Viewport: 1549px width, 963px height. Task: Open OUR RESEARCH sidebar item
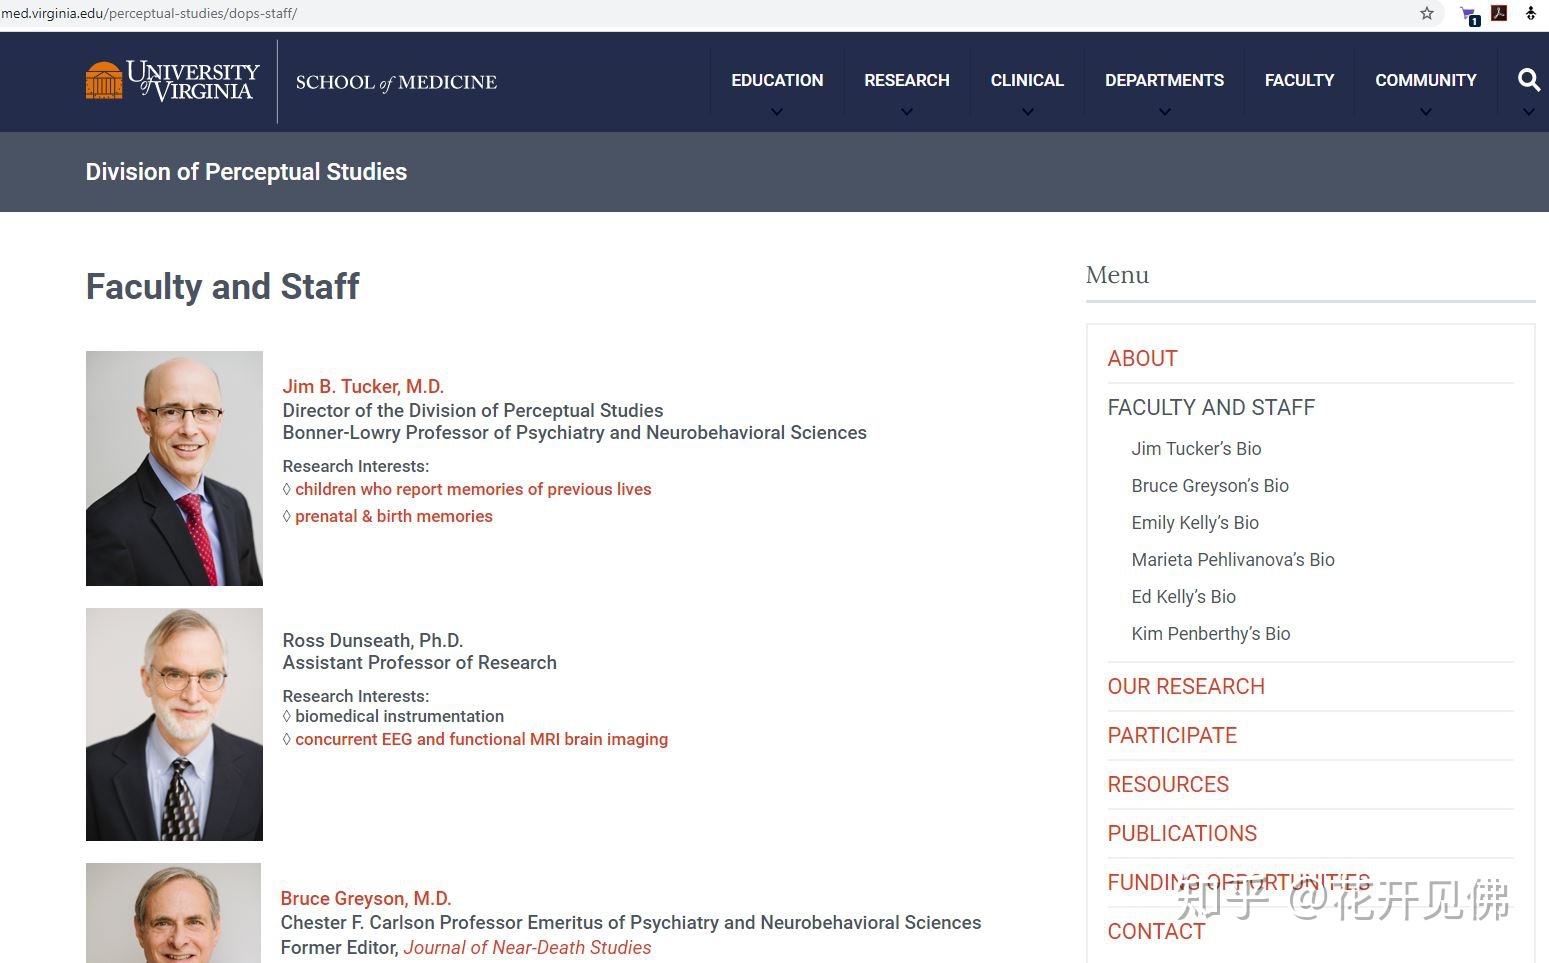[x=1186, y=686]
